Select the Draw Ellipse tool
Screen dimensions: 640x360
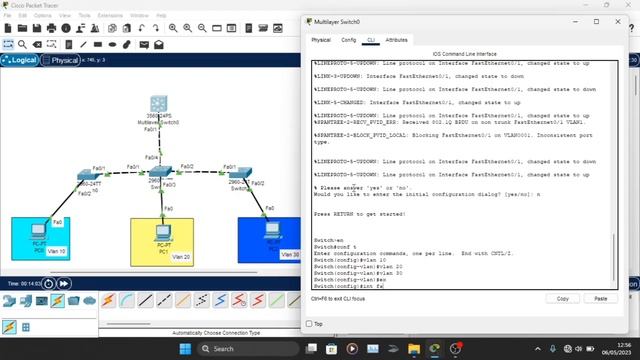click(x=112, y=44)
